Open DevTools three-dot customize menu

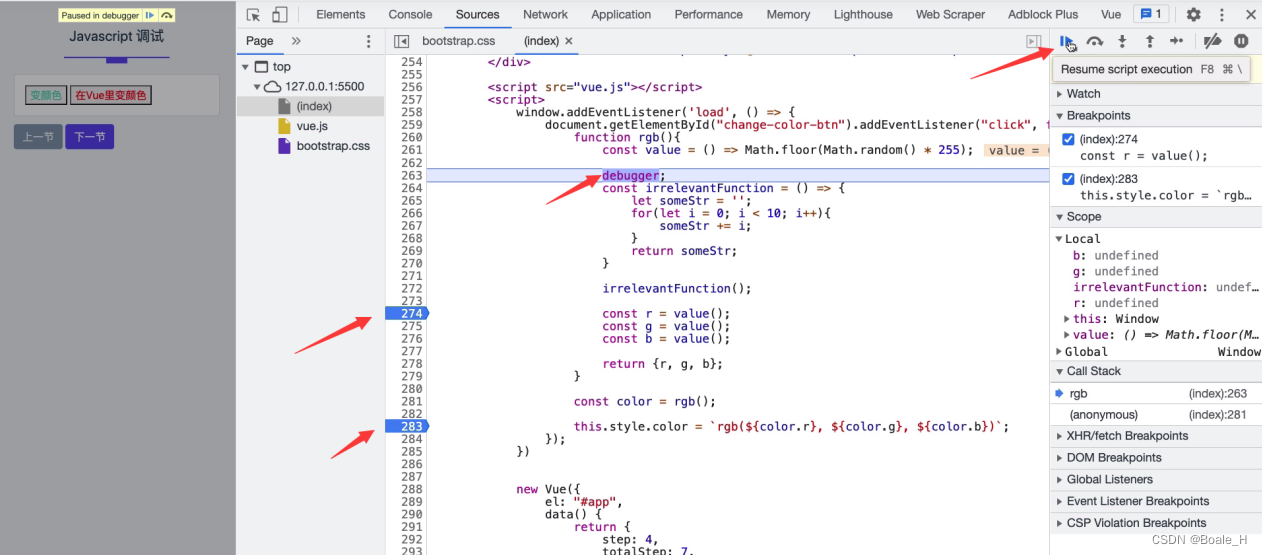coord(1222,14)
